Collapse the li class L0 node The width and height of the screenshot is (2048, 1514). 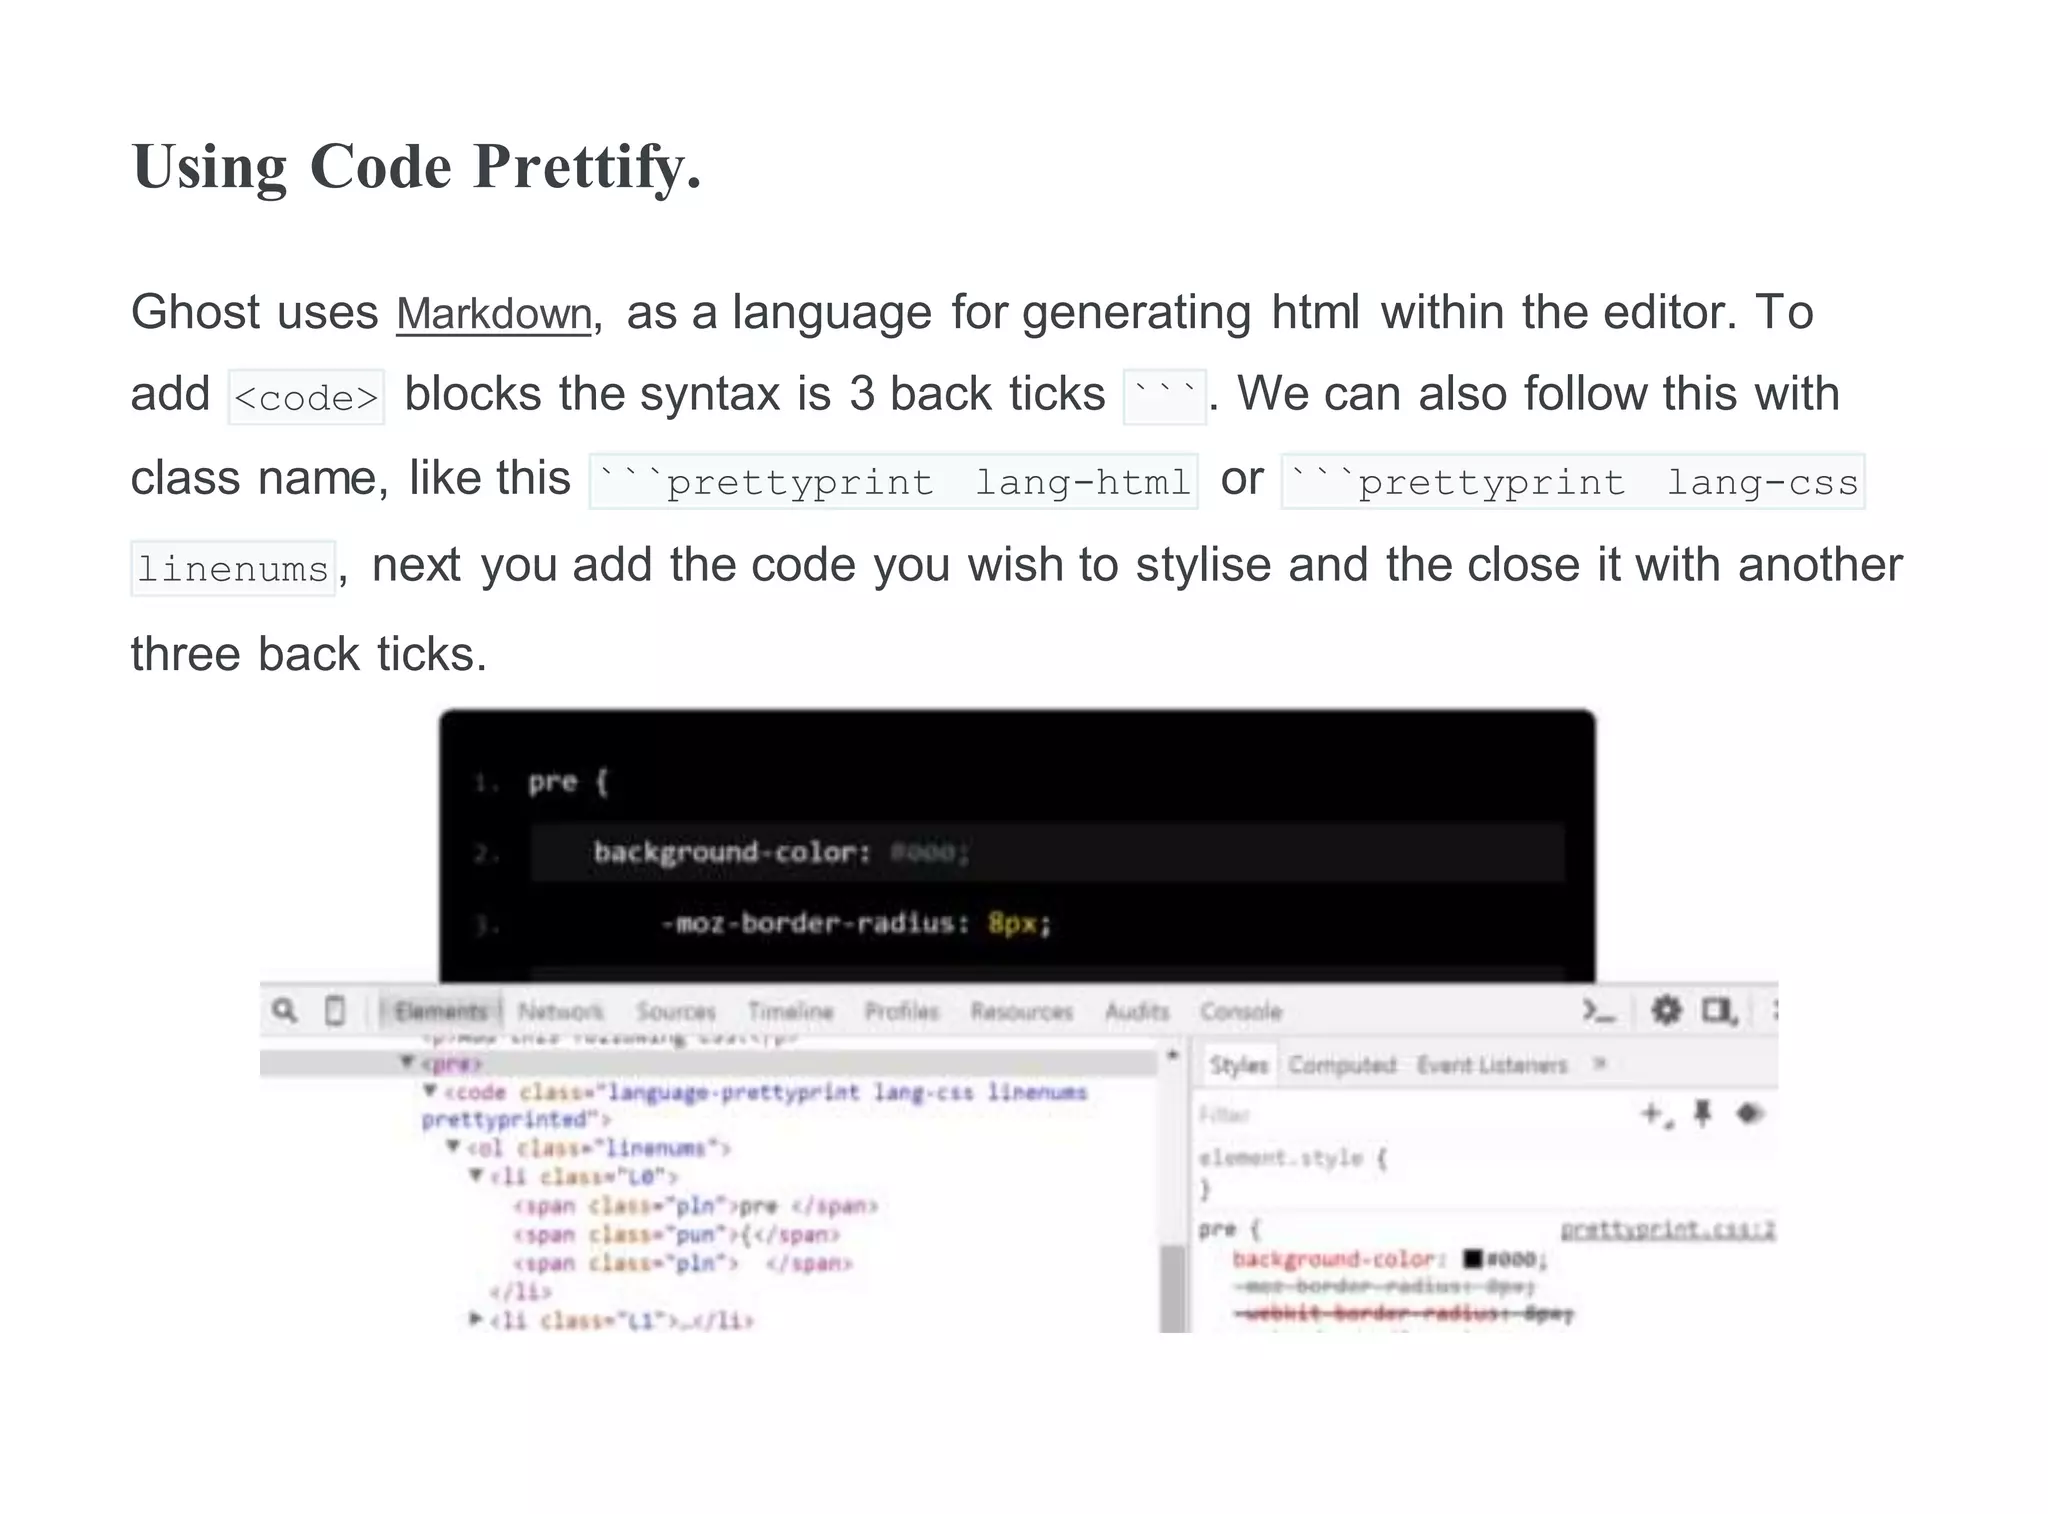(477, 1175)
